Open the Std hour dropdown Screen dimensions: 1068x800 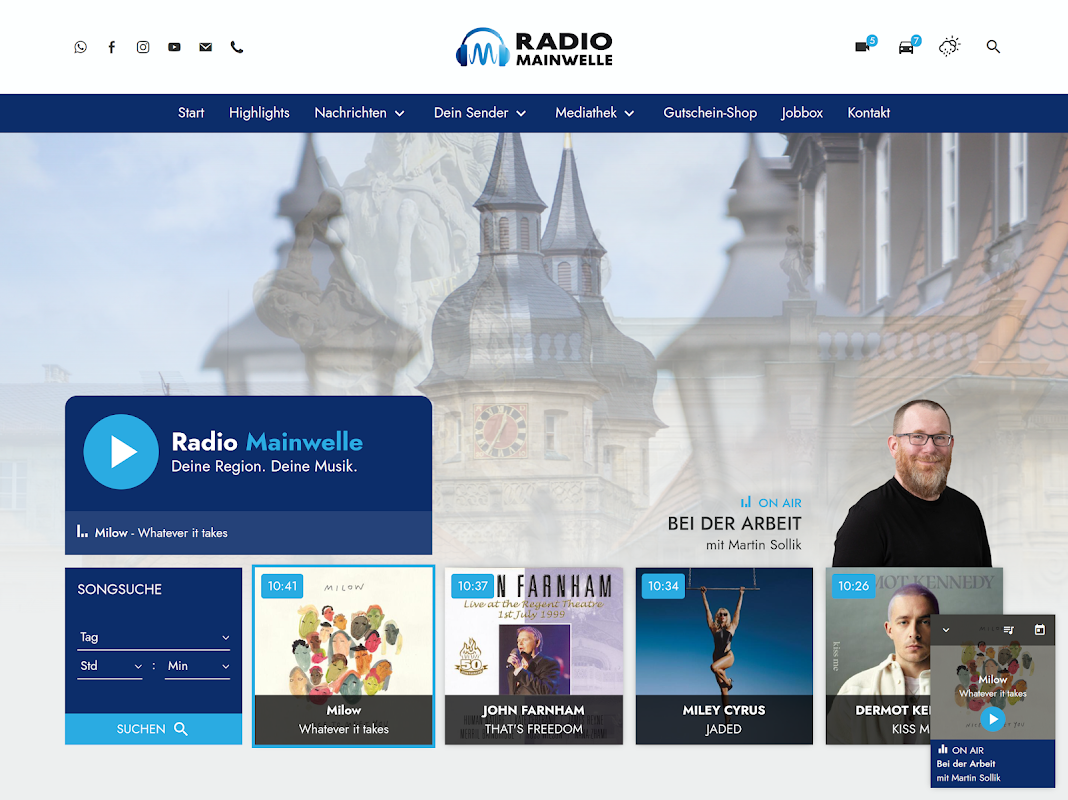click(110, 666)
